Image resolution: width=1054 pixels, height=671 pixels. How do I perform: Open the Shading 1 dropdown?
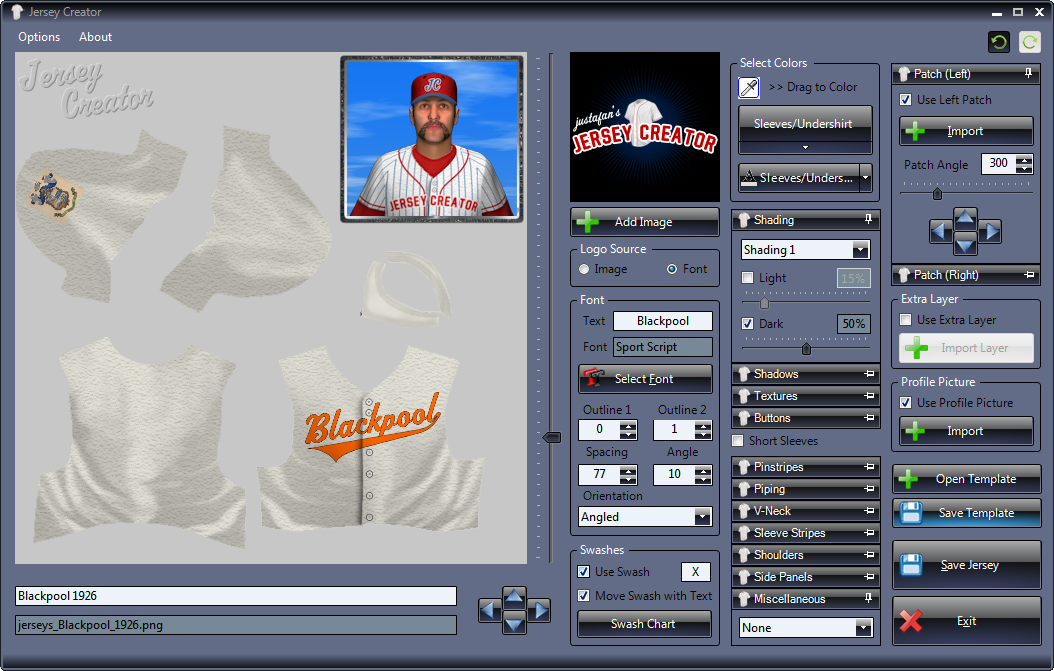[x=860, y=250]
